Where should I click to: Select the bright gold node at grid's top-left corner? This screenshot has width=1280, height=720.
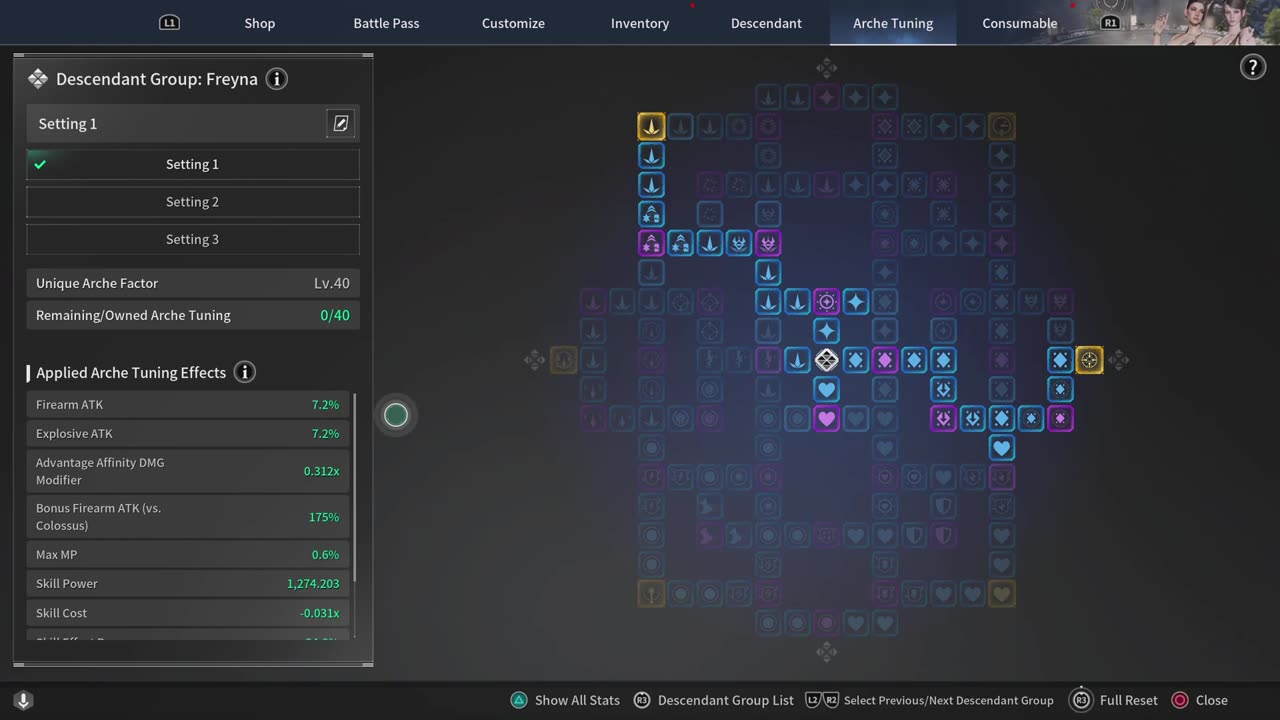tap(651, 126)
